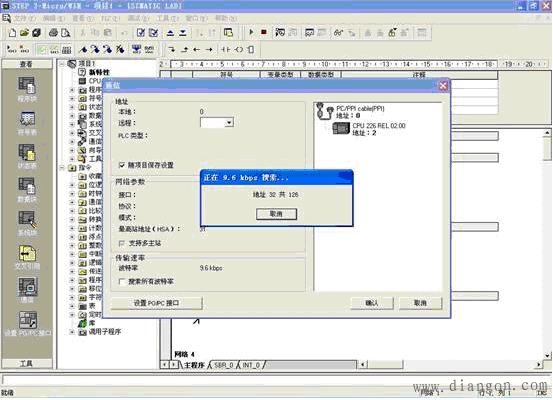This screenshot has height=400, width=553.
Task: Cancel the 9.6 kbps search dialog
Action: click(x=276, y=214)
